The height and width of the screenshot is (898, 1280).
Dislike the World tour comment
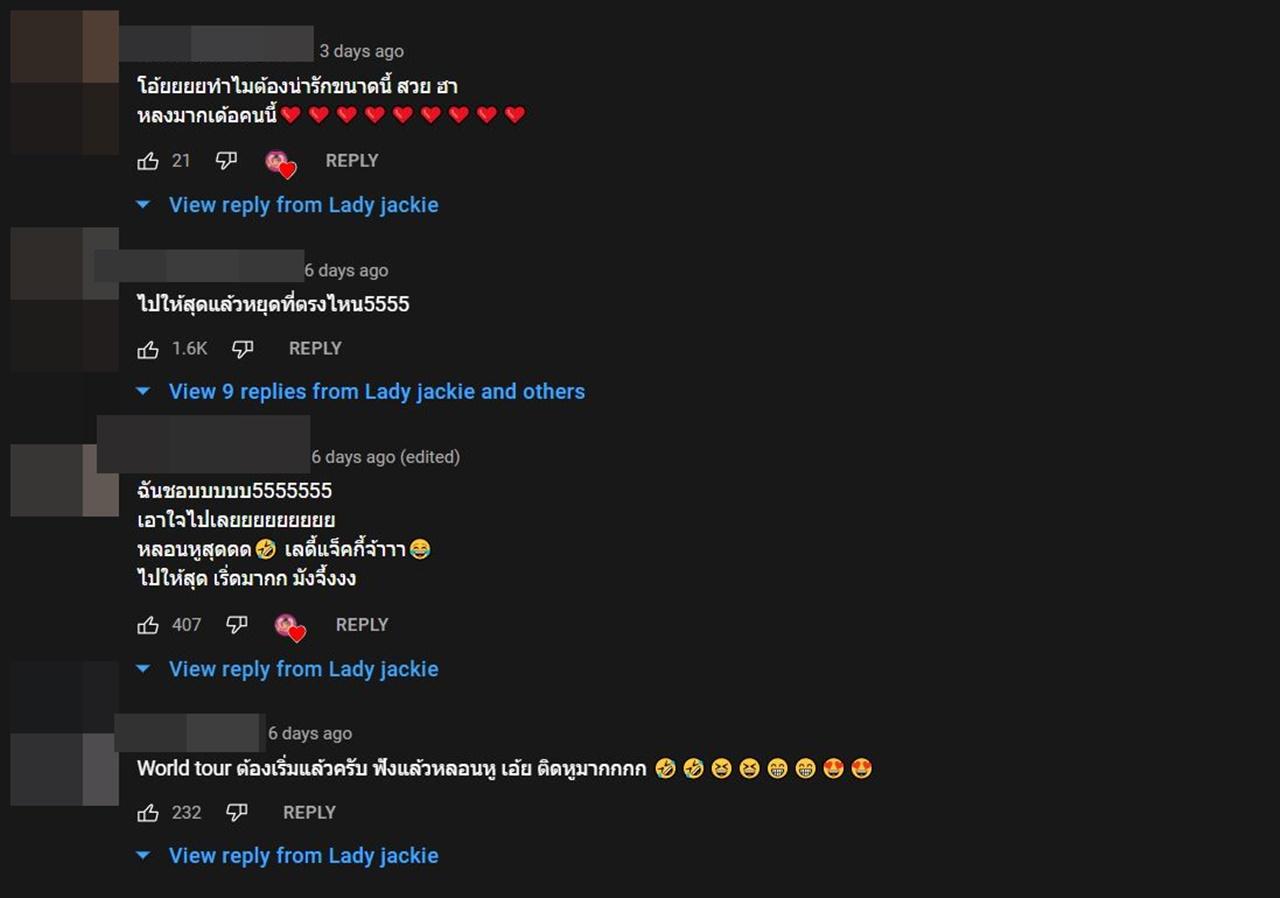point(236,813)
